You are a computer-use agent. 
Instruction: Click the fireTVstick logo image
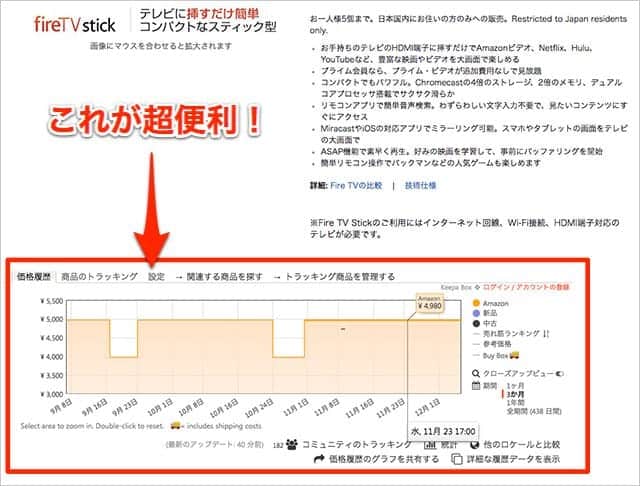[x=75, y=25]
